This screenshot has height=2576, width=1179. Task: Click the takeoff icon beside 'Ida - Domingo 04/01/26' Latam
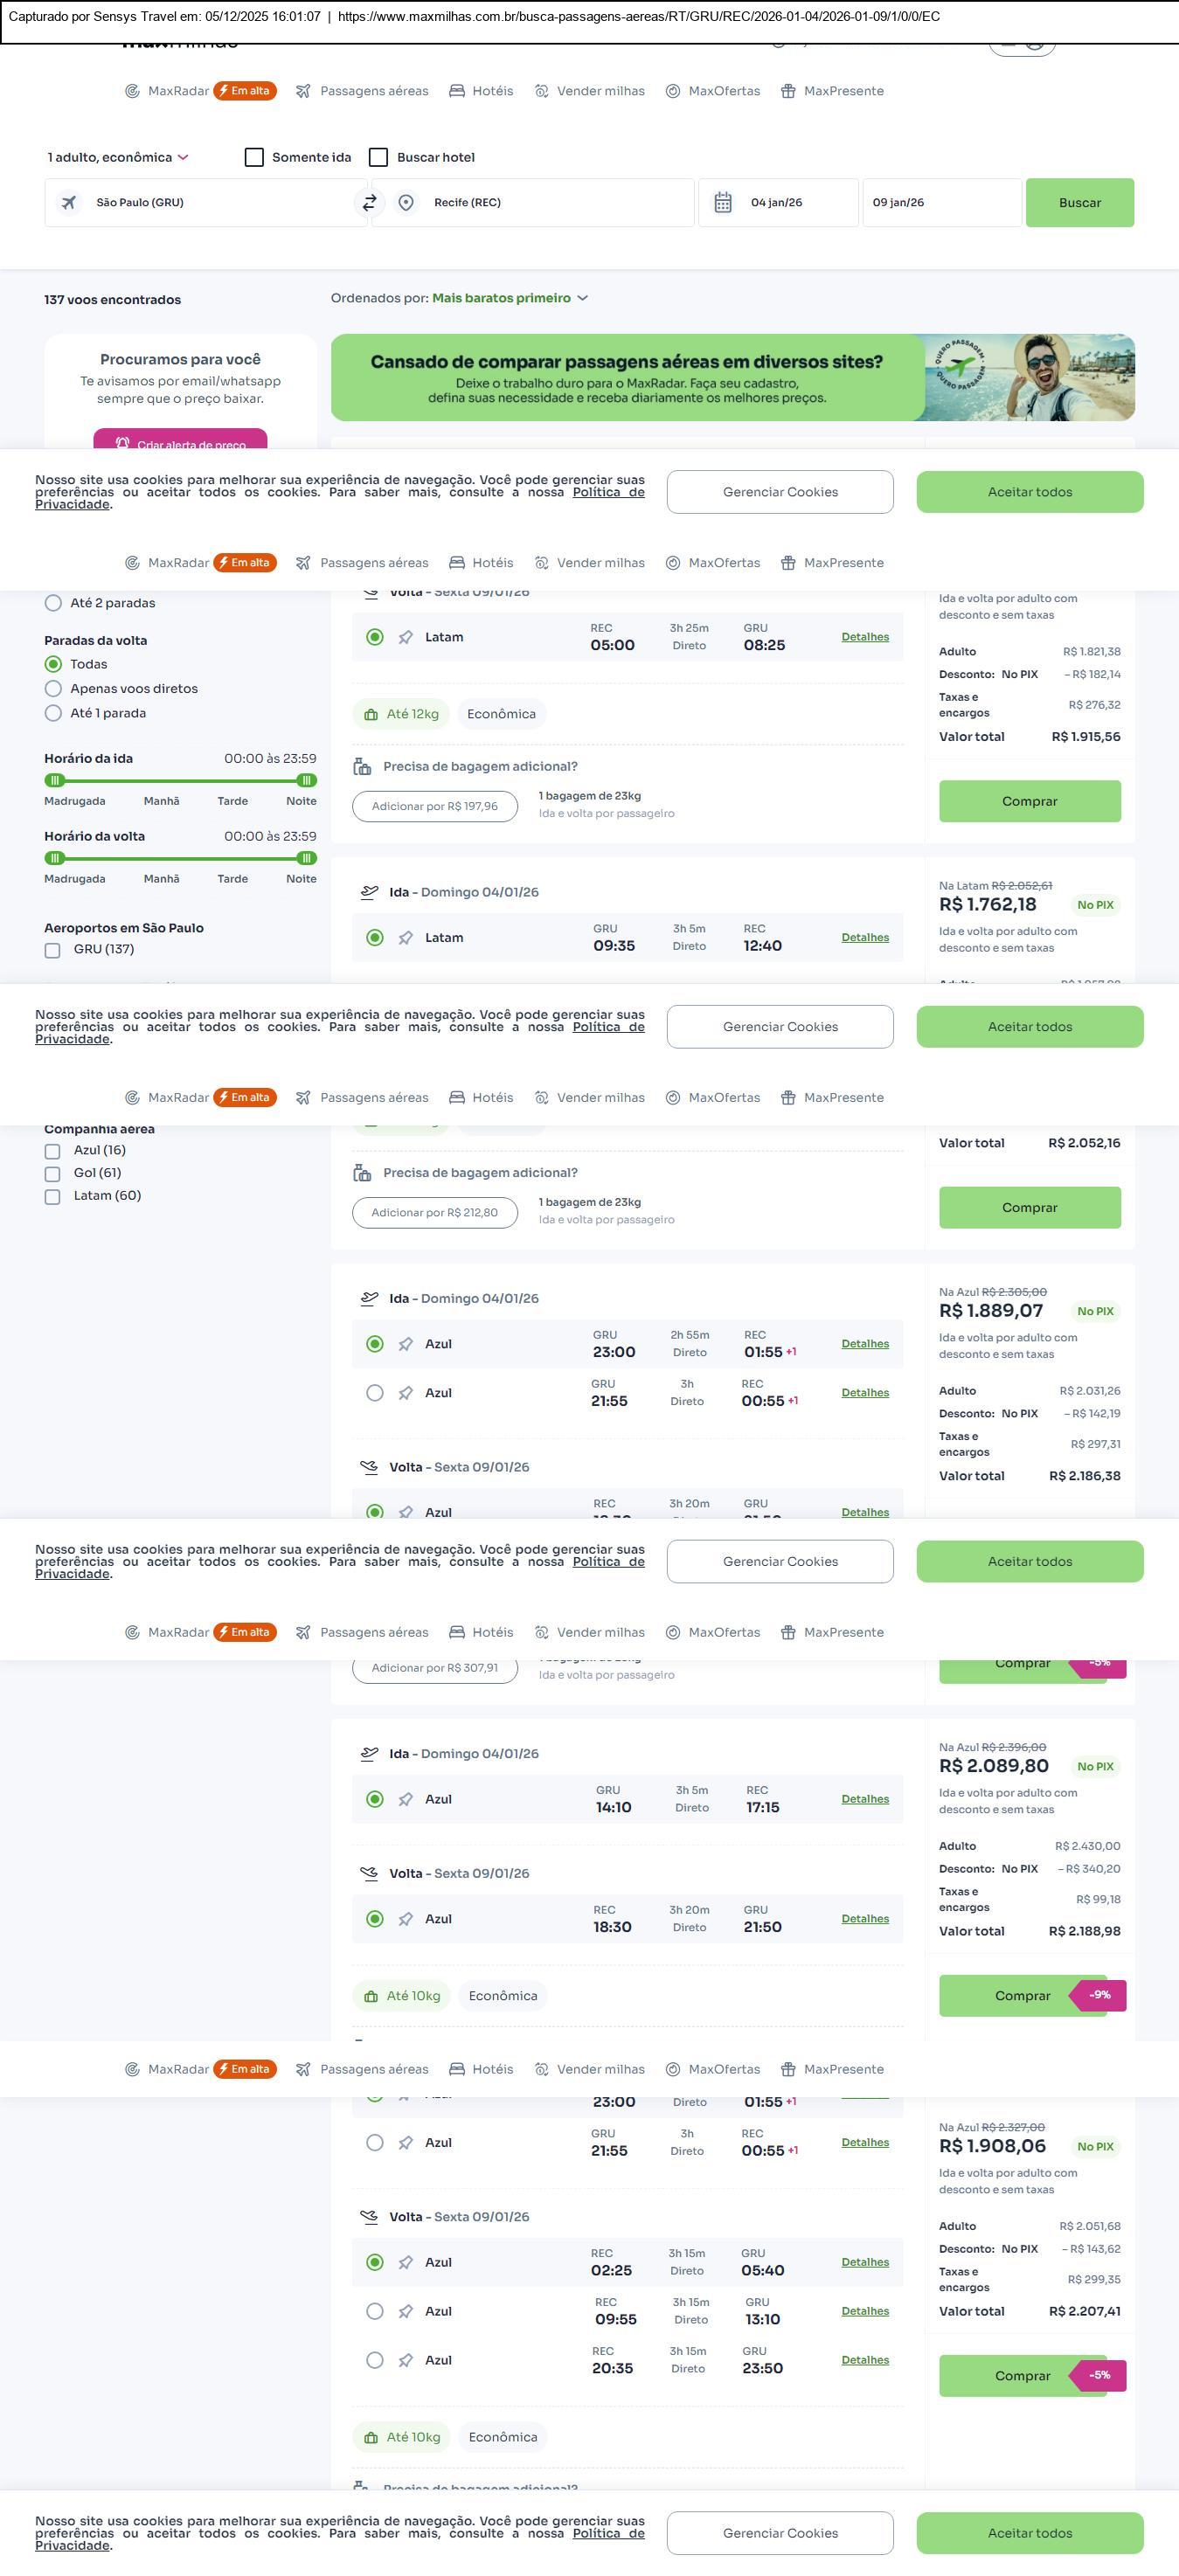[370, 892]
